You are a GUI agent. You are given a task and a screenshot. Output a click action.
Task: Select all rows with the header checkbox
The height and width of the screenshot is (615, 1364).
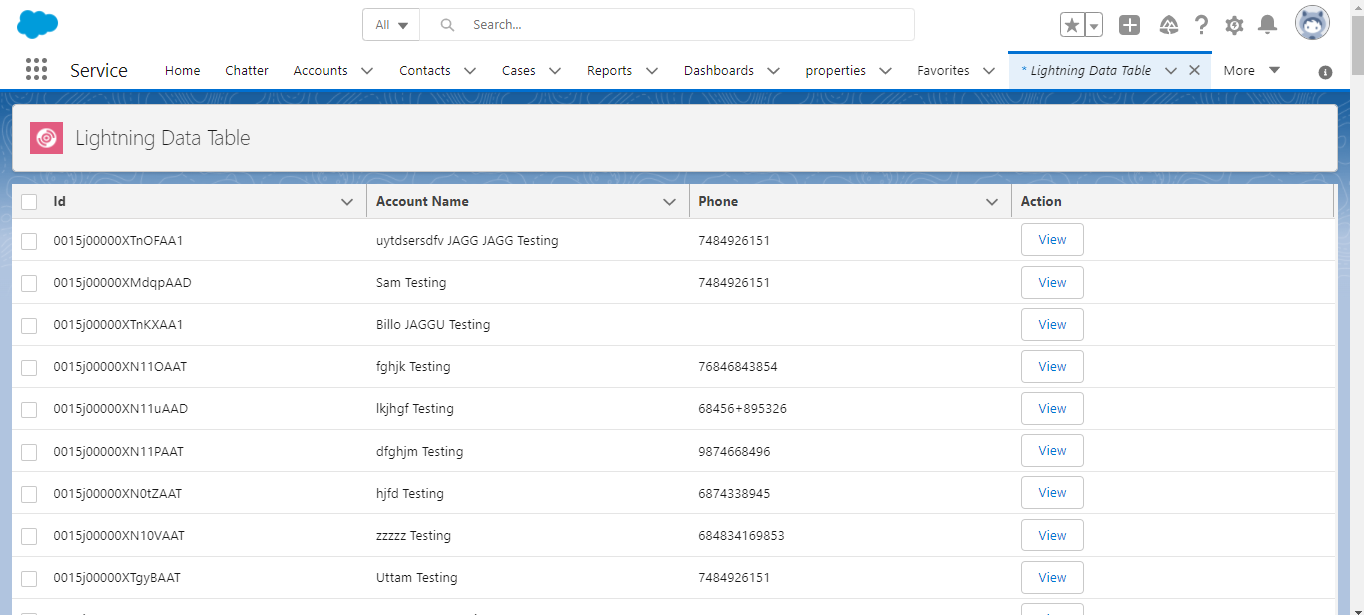pyautogui.click(x=29, y=201)
